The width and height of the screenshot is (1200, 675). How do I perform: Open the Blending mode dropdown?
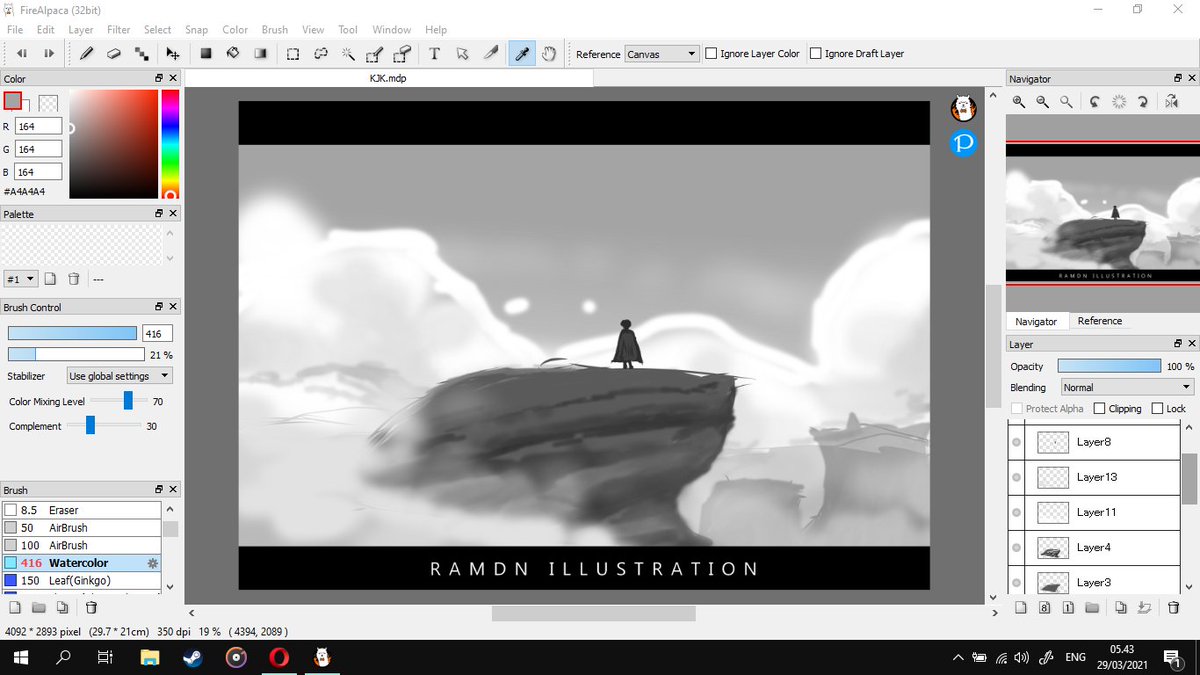(1127, 387)
